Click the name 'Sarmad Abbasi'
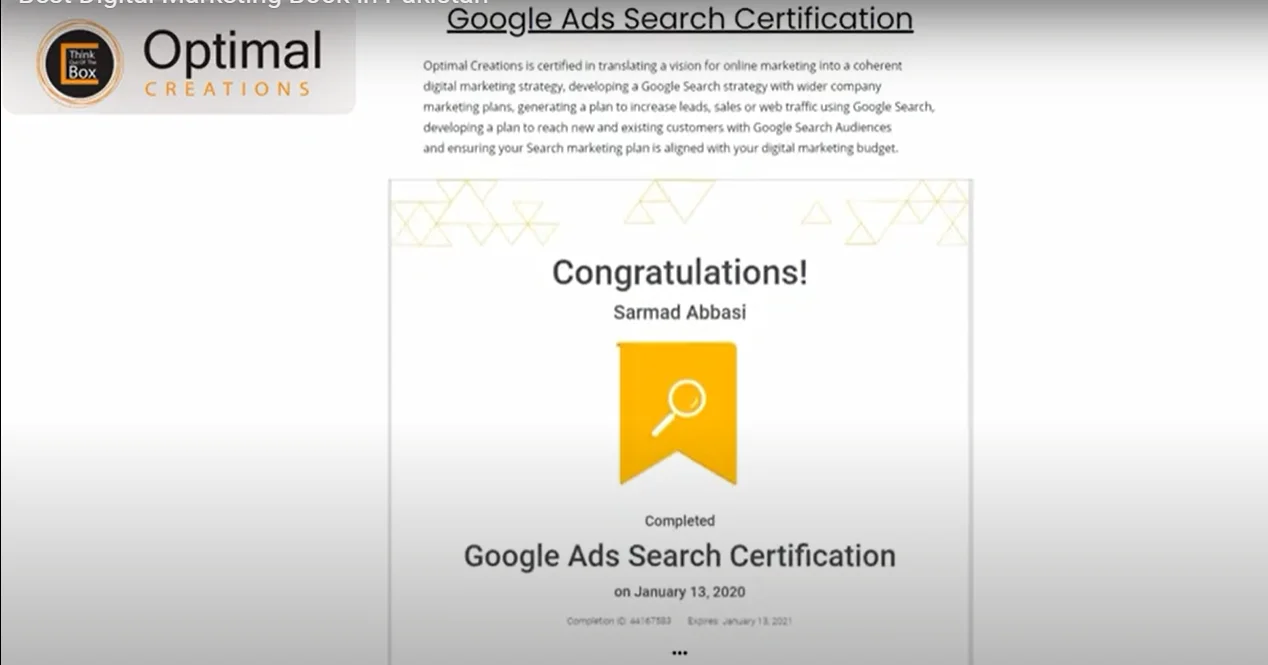This screenshot has width=1268, height=665. (679, 312)
